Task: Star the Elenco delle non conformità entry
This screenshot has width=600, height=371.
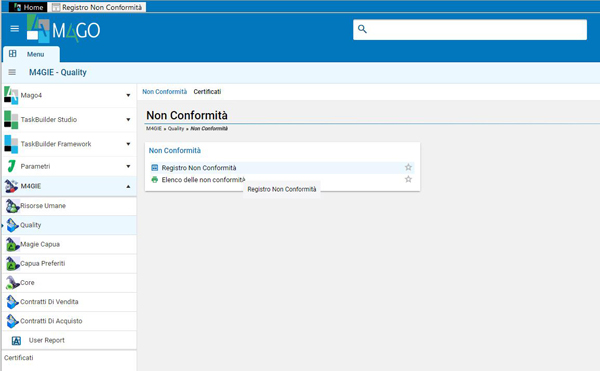Action: click(408, 179)
